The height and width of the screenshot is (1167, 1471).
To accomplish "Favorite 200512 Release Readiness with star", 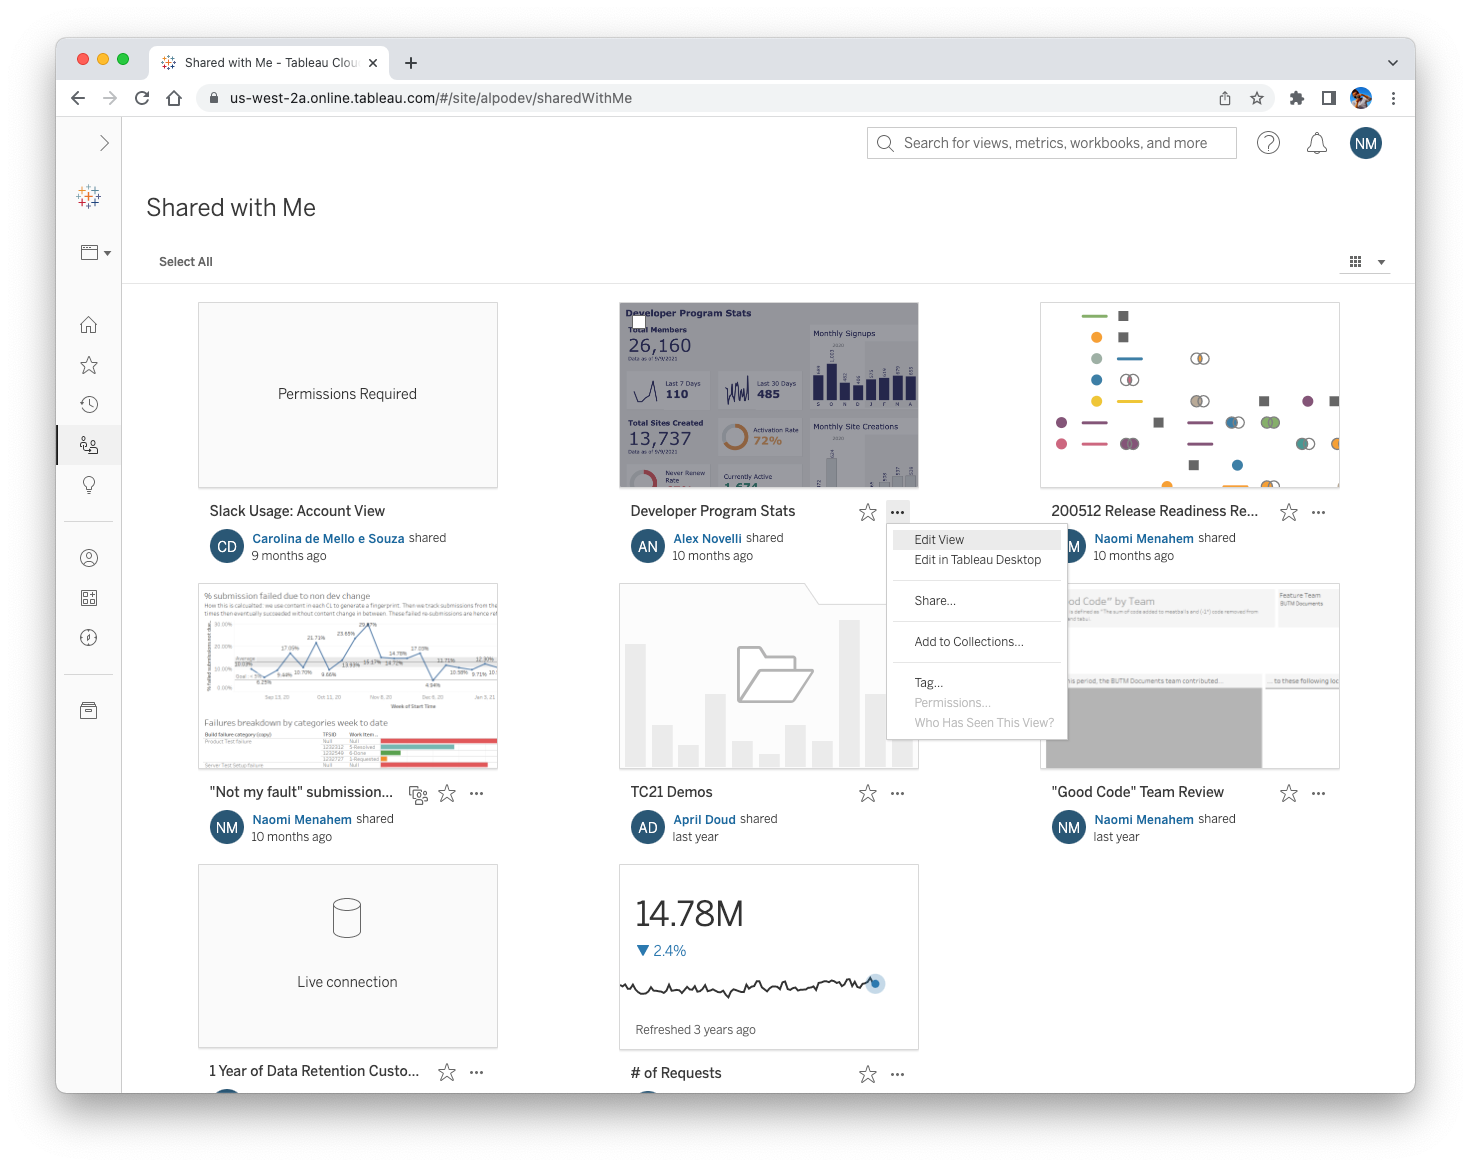I will 1289,513.
